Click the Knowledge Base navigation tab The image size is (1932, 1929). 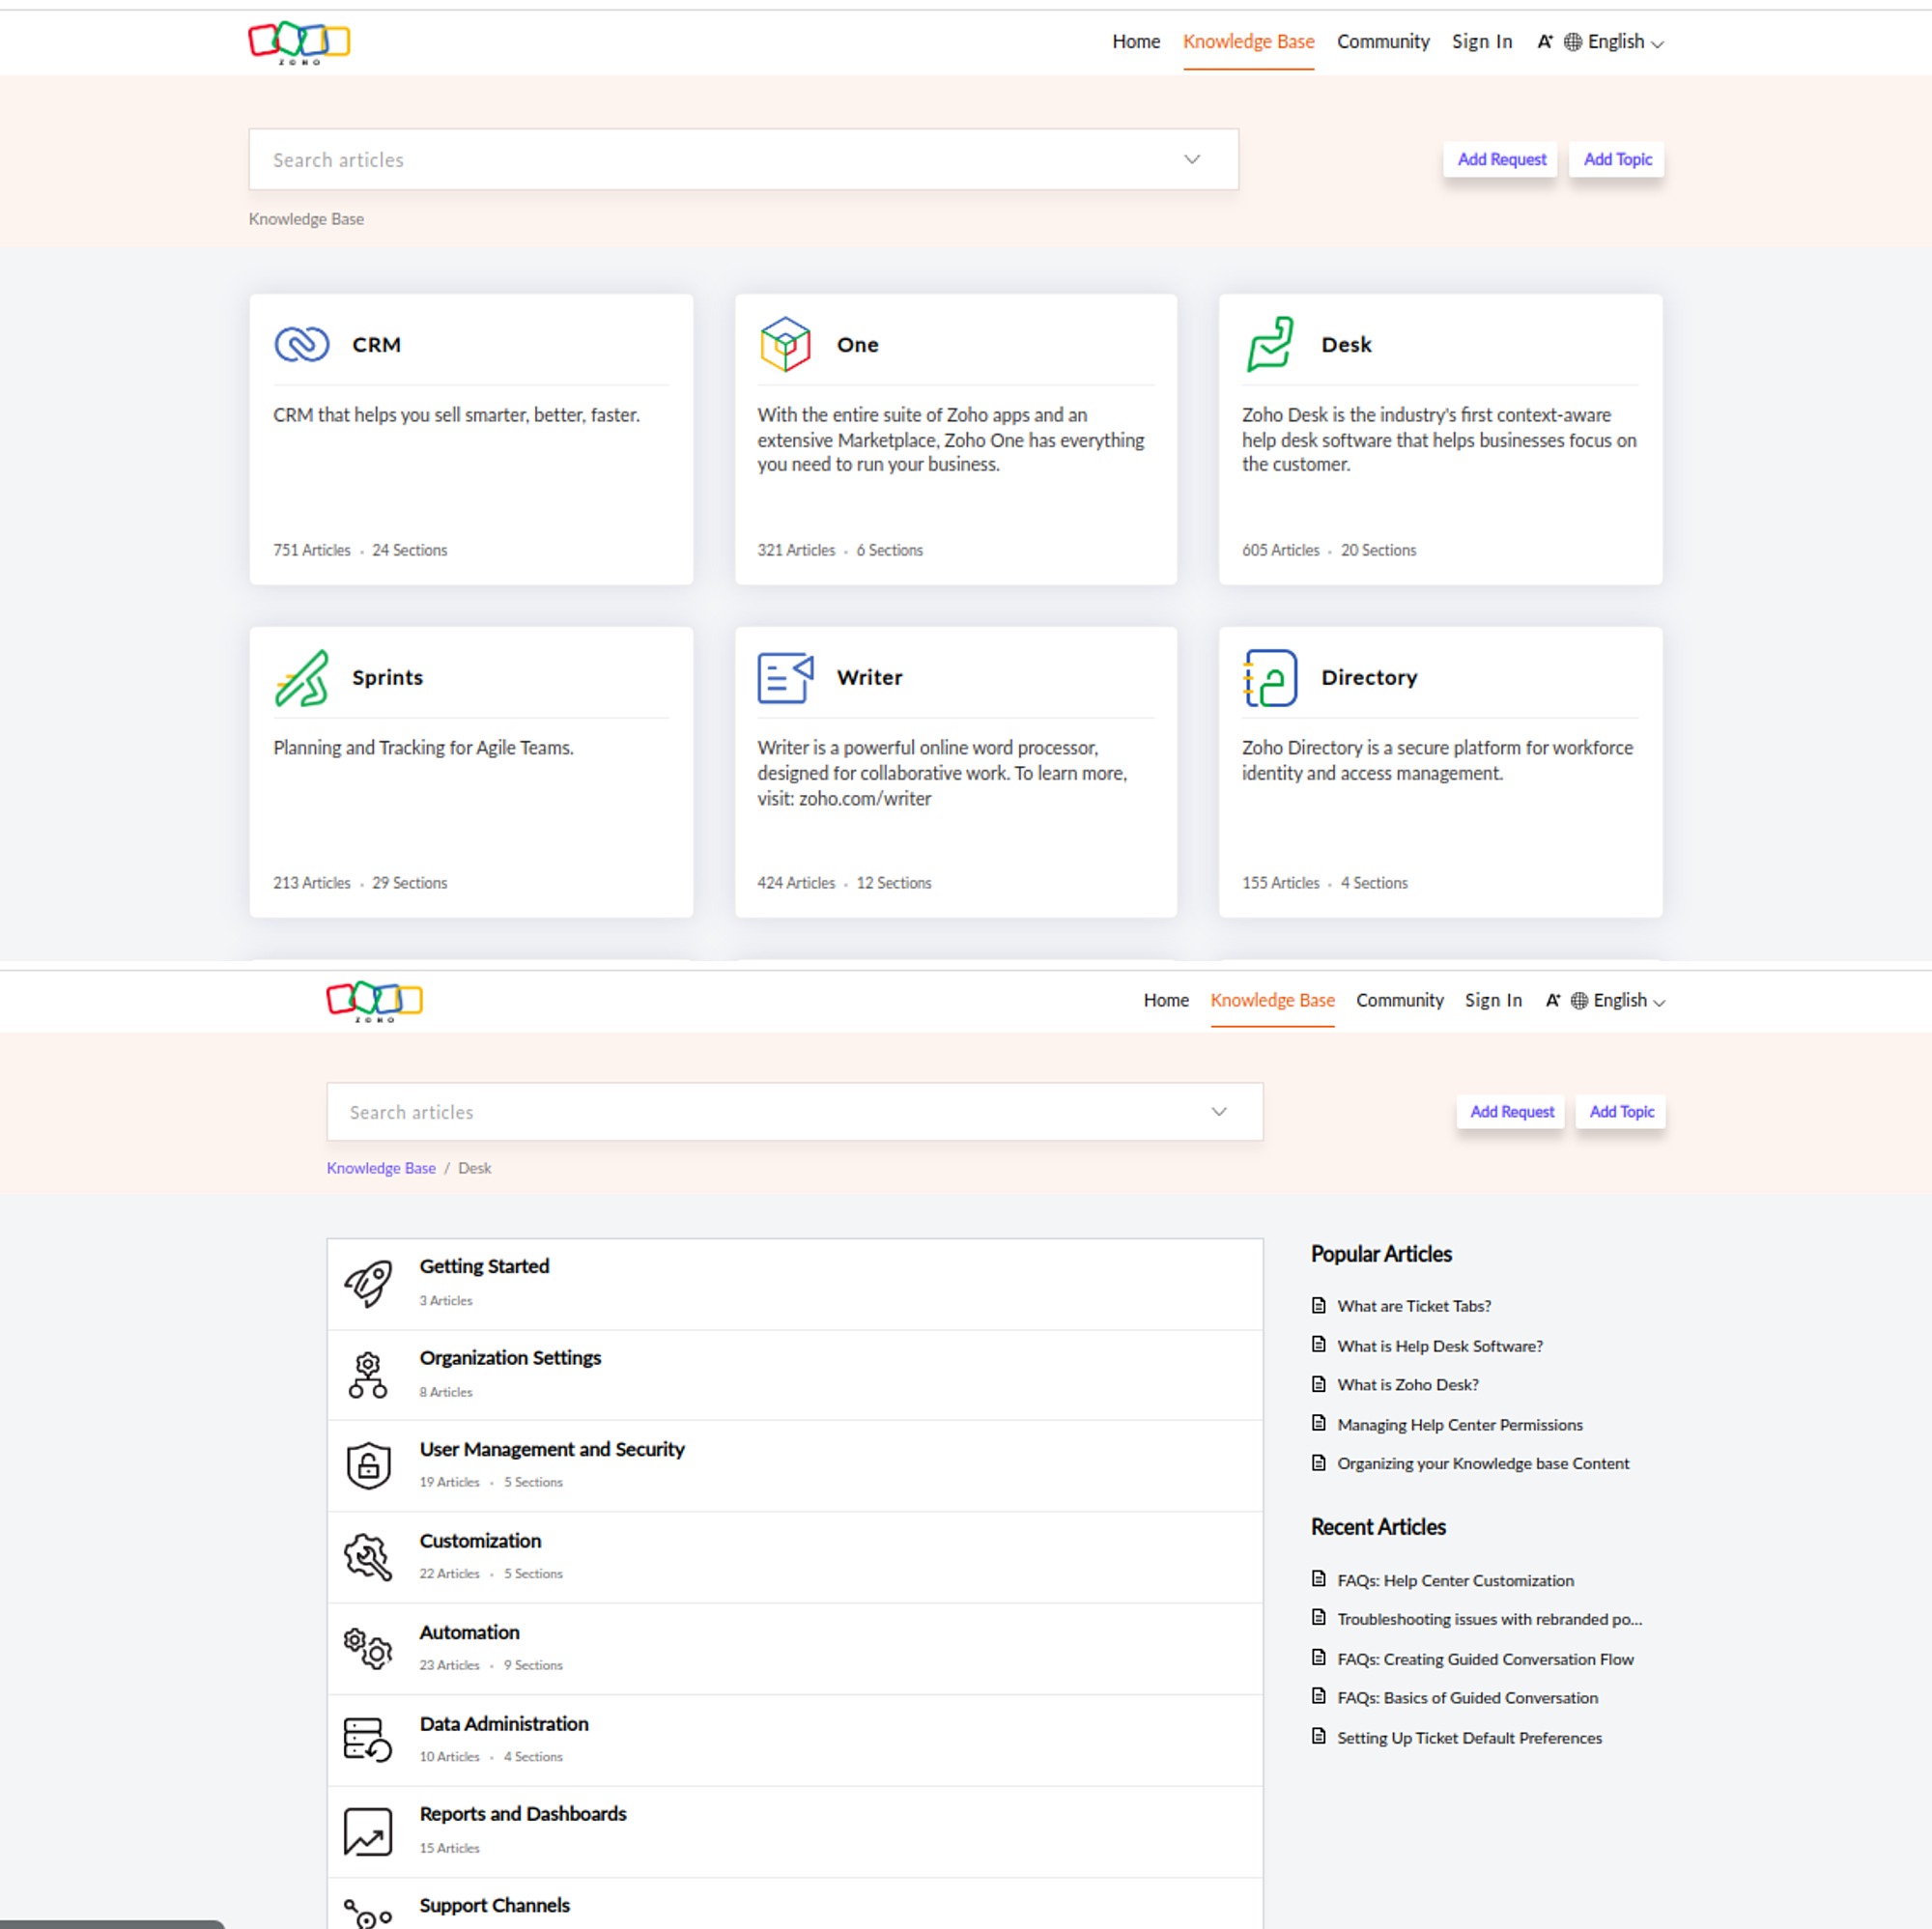[x=1249, y=41]
